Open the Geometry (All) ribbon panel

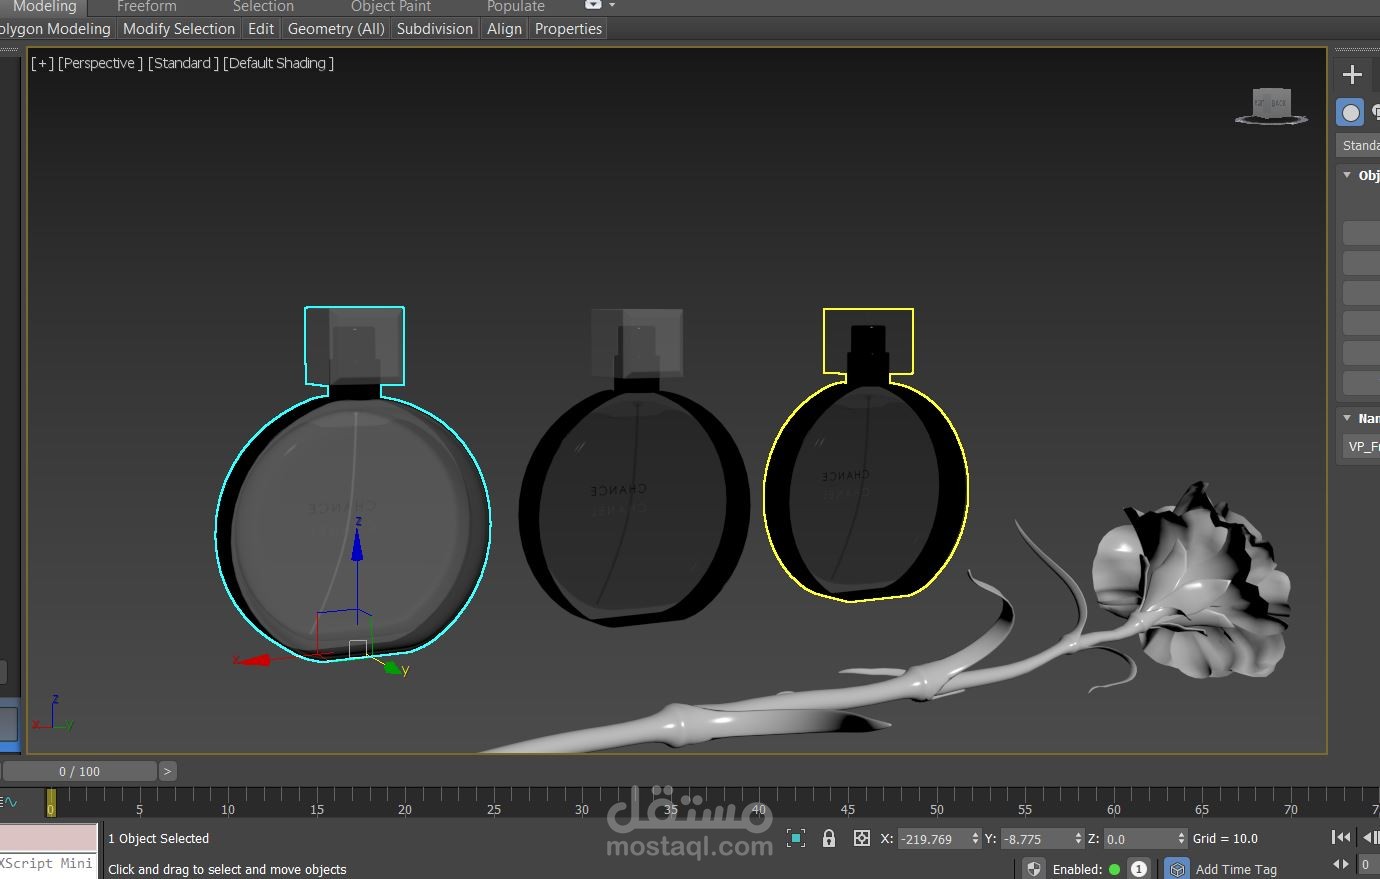tap(336, 29)
